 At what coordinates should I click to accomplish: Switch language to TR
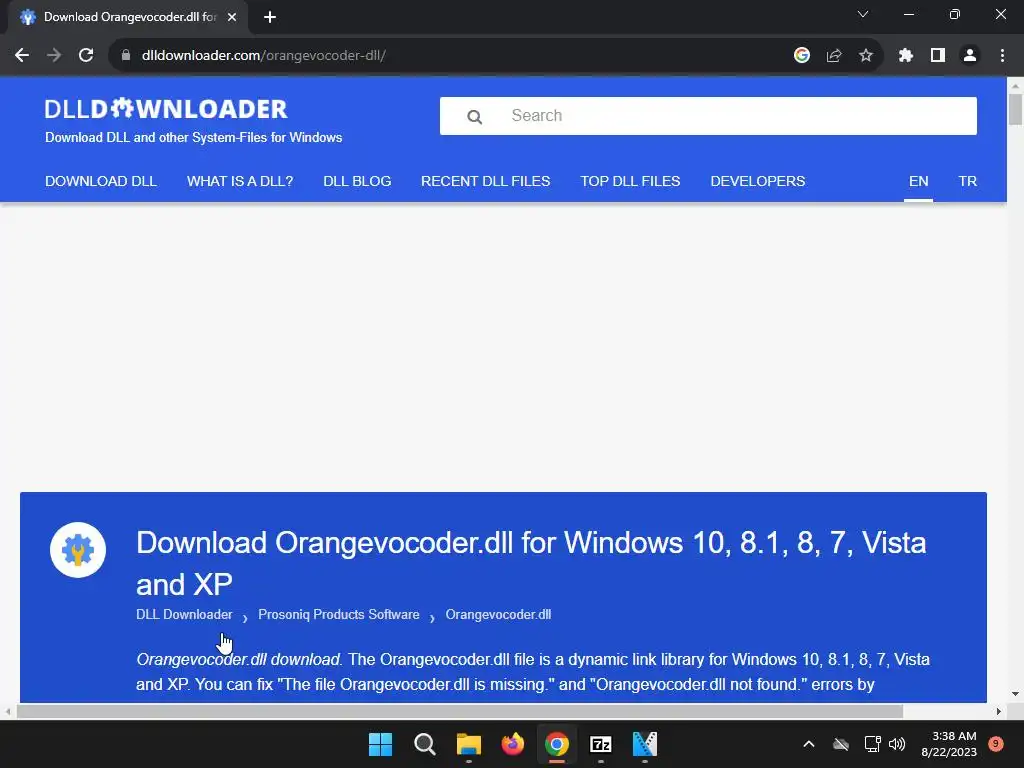pyautogui.click(x=967, y=182)
